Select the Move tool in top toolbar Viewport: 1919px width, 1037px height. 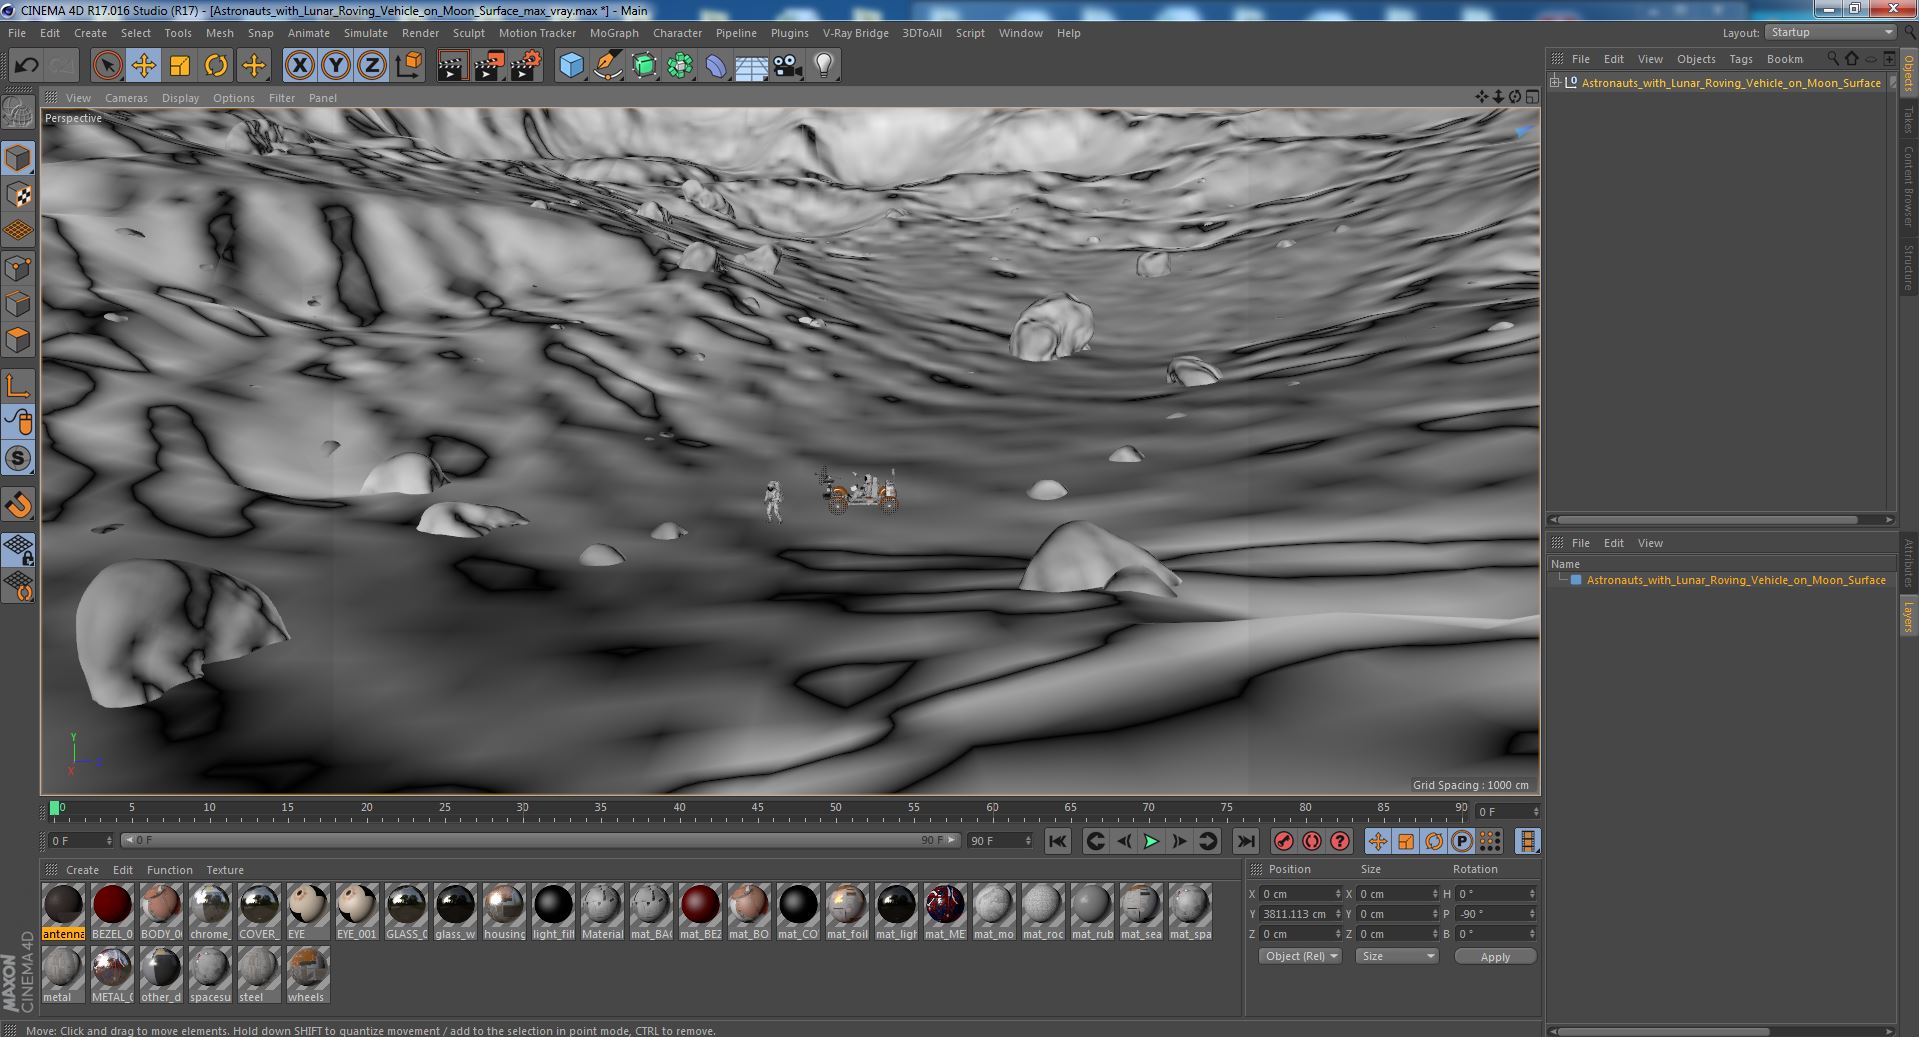[x=143, y=66]
